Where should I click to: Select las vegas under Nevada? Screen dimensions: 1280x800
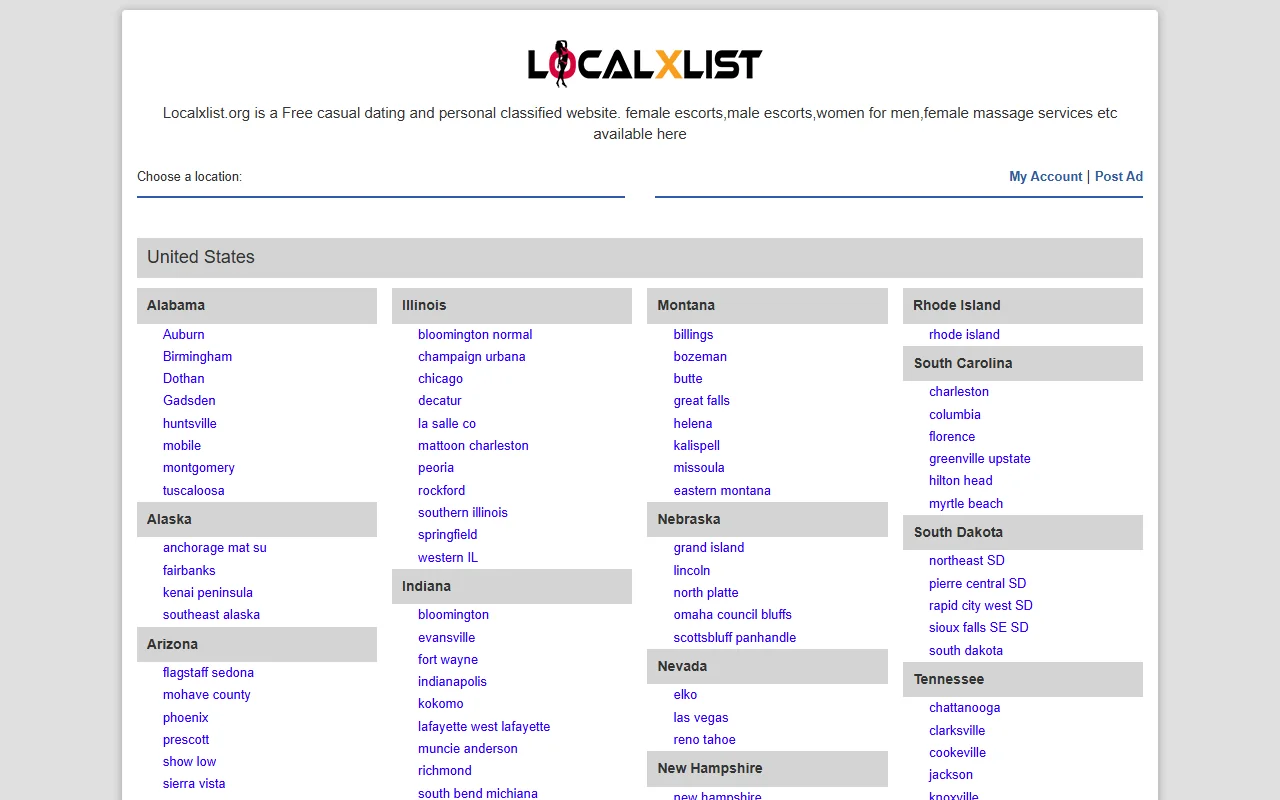[701, 717]
